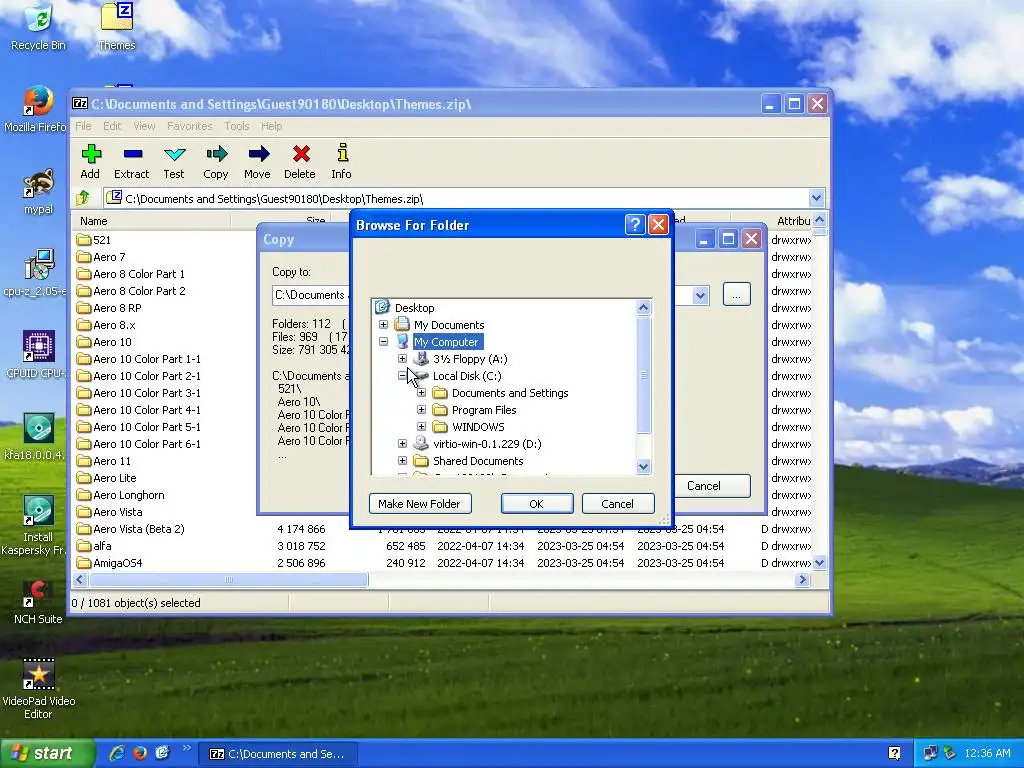Select Program Files in the tree
This screenshot has width=1024, height=768.
coord(484,409)
